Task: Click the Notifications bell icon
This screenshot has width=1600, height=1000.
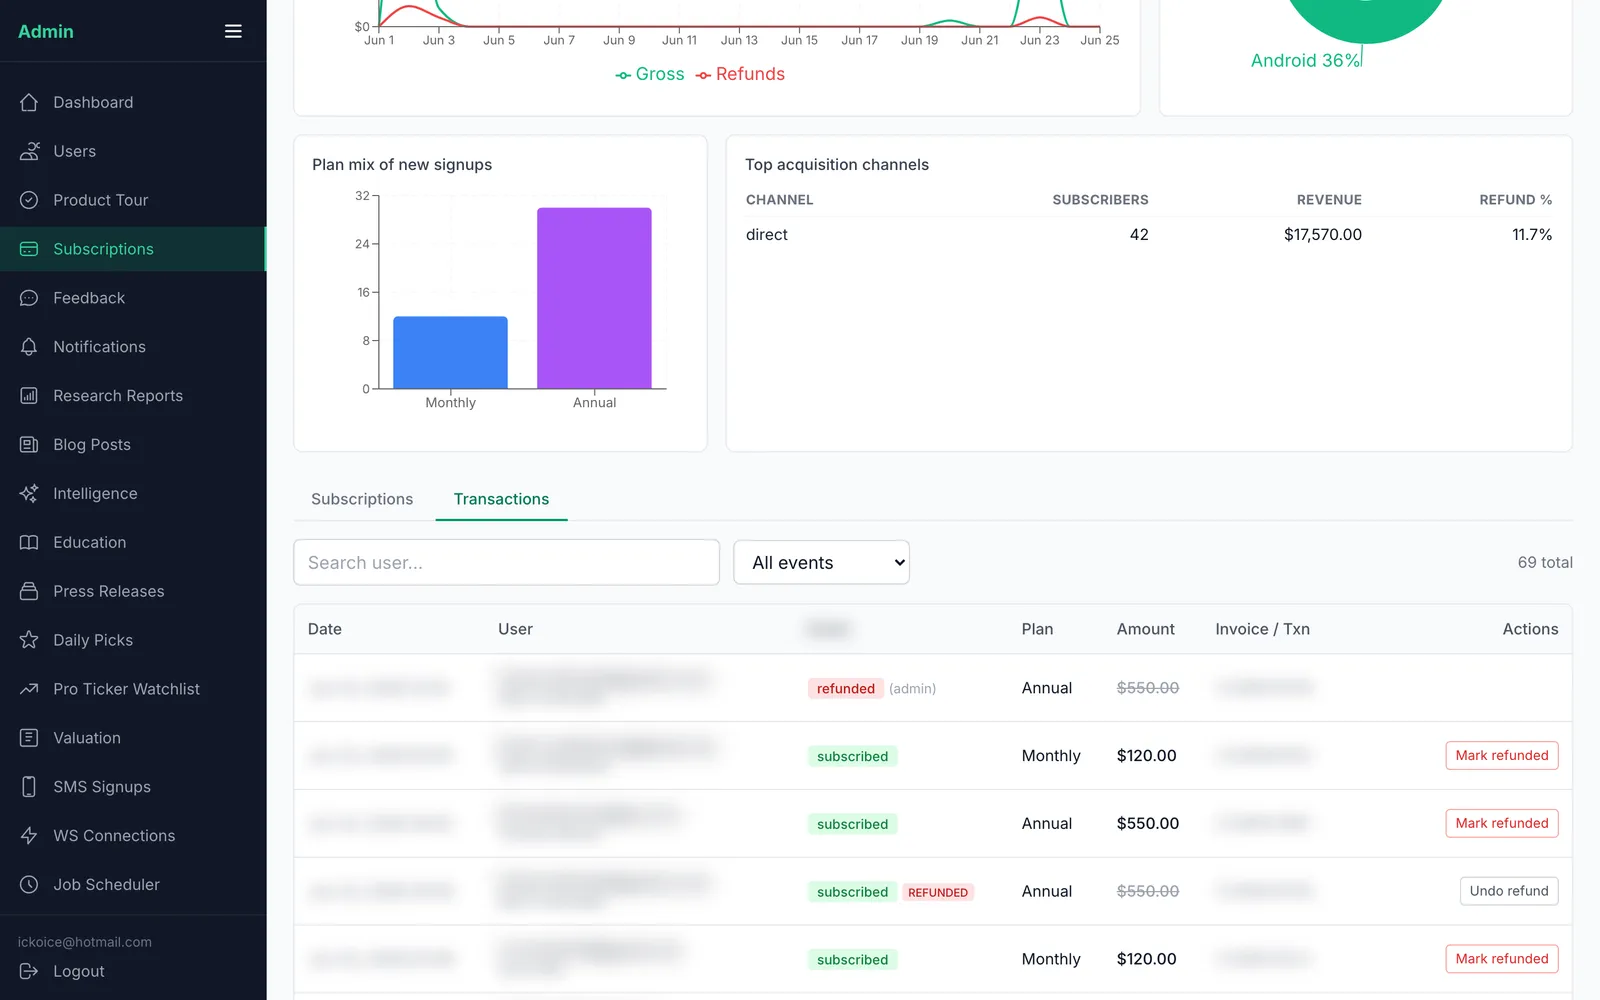Action: [x=29, y=347]
